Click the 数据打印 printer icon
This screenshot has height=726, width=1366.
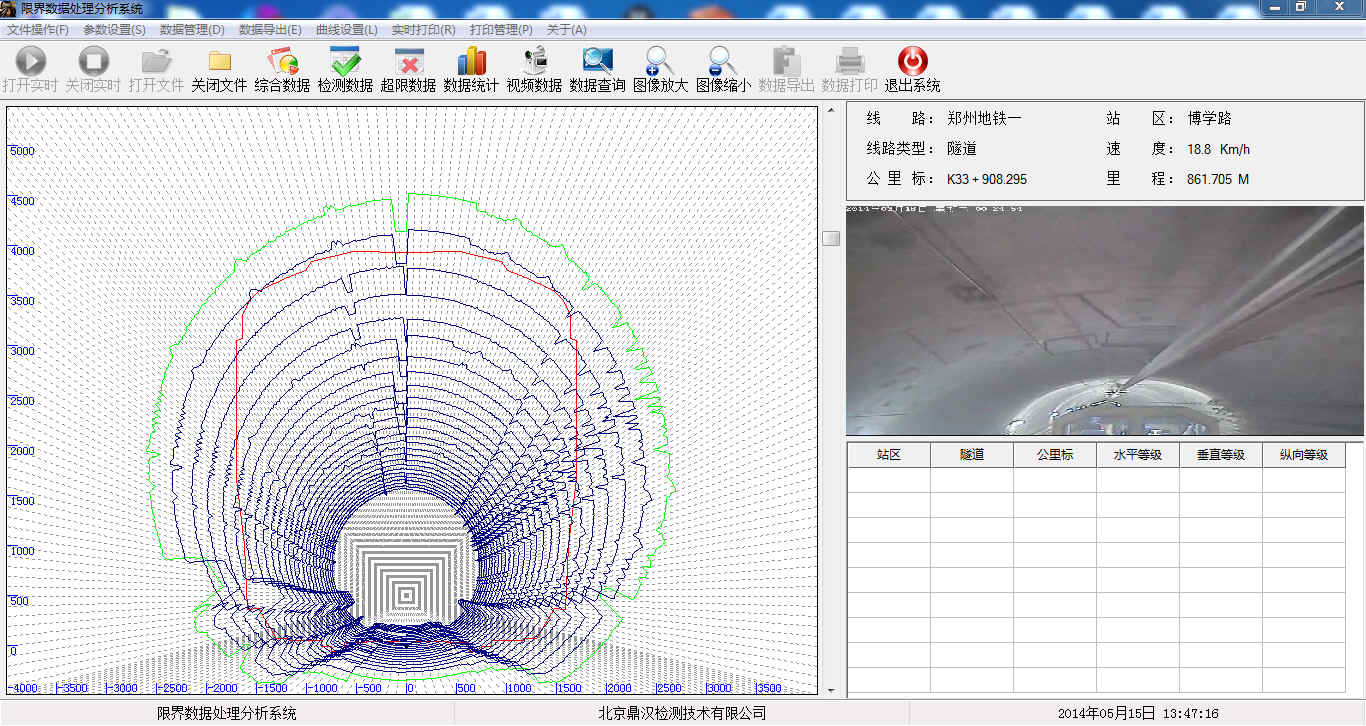pyautogui.click(x=849, y=61)
